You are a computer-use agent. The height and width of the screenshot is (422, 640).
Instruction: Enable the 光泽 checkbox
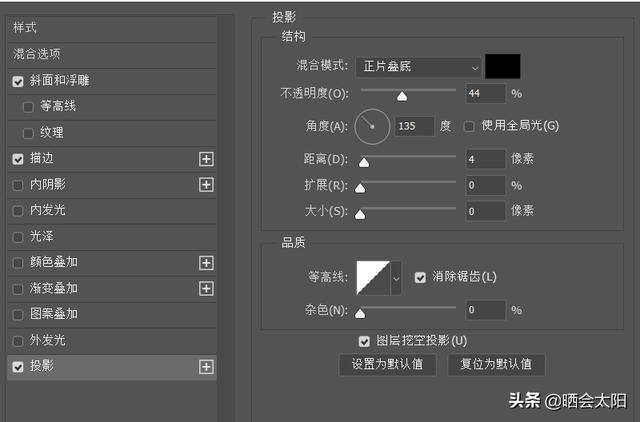tap(18, 237)
